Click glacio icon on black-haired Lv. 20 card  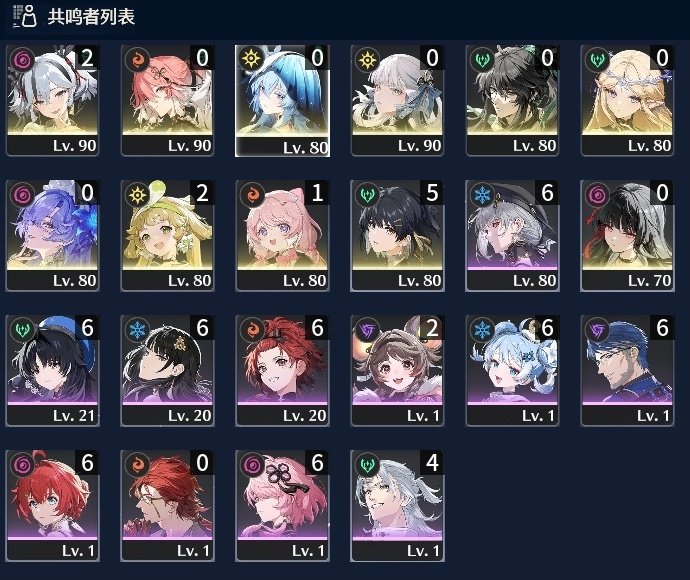coord(137,330)
